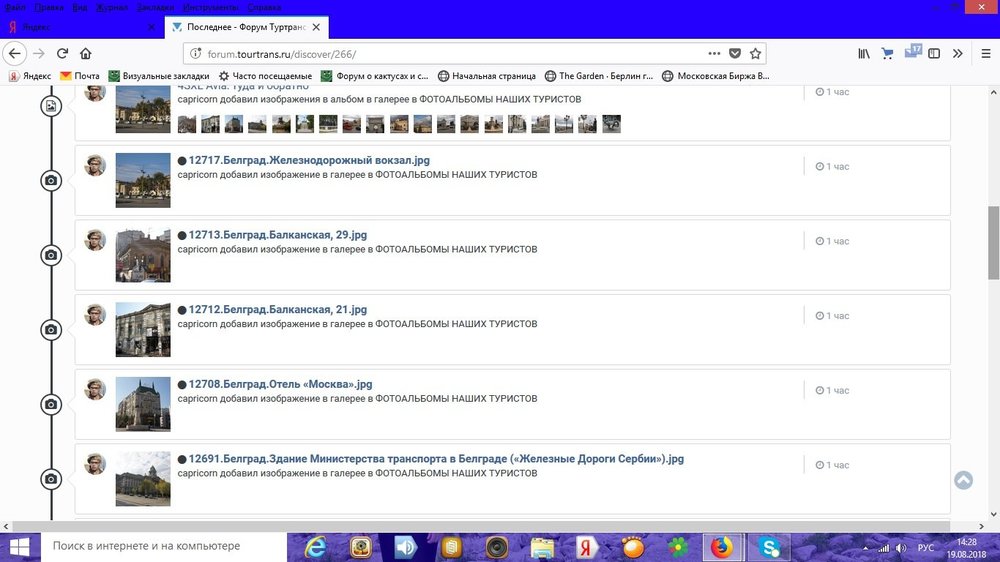1000x562 pixels.
Task: Open File Explorer from taskbar
Action: [543, 547]
